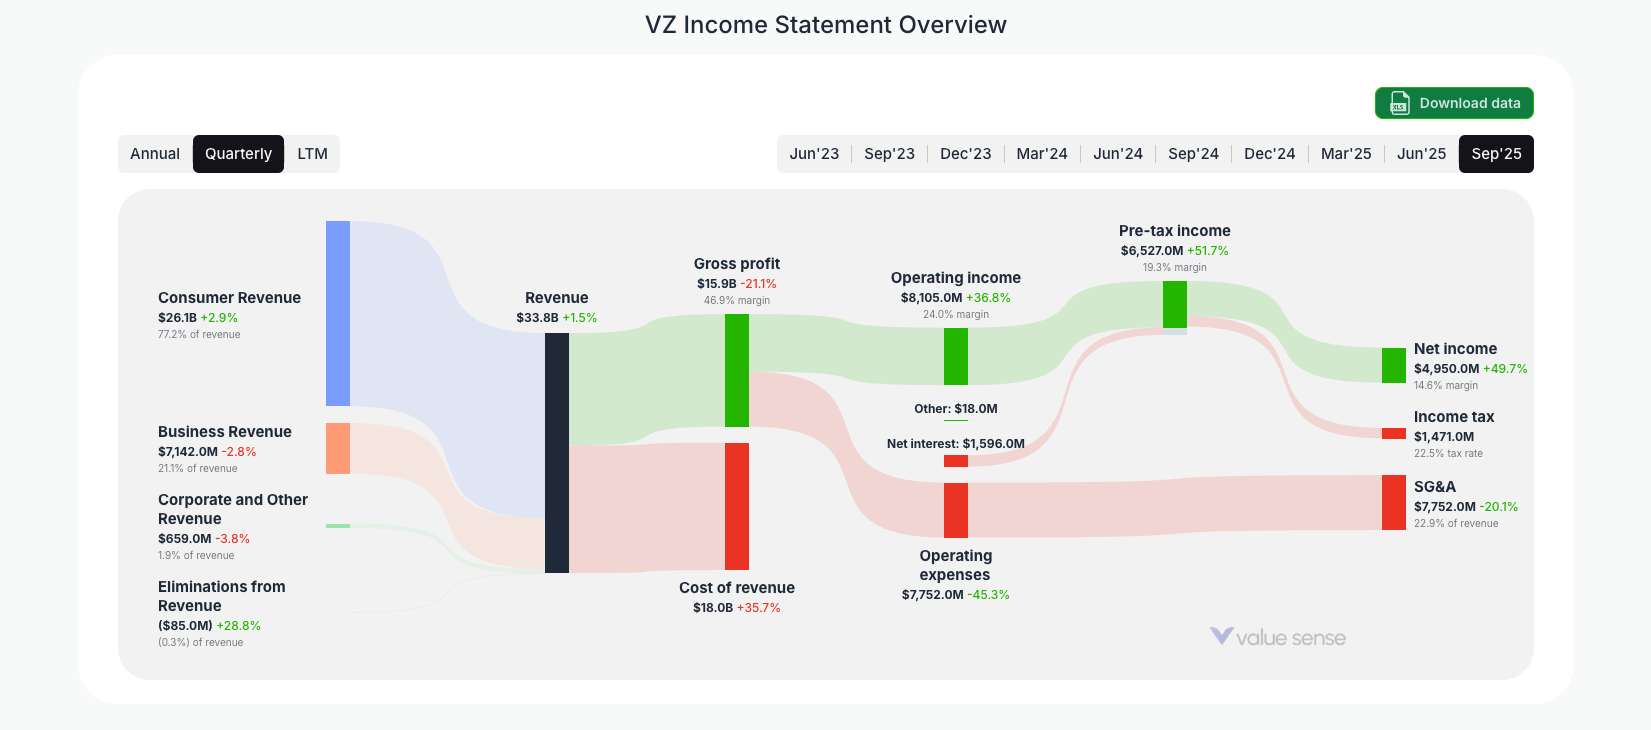1651x730 pixels.
Task: Select the Mar'25 period
Action: coord(1346,153)
